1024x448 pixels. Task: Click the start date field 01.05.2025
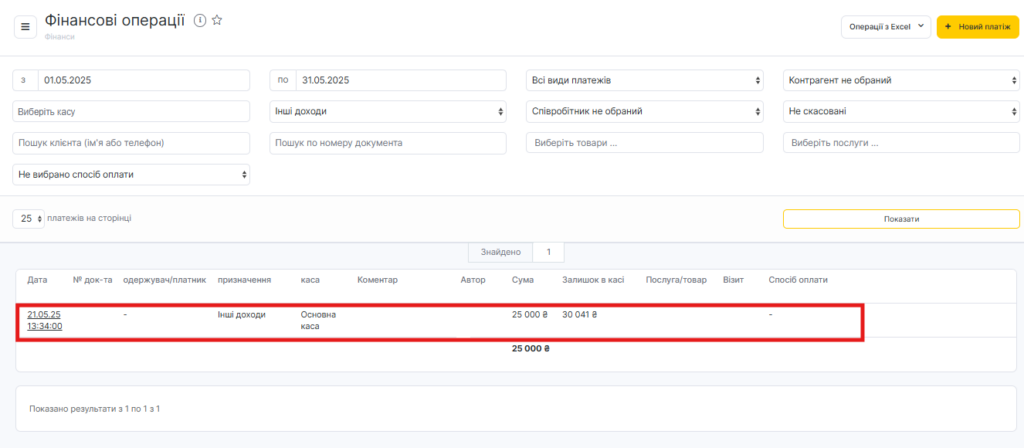pyautogui.click(x=143, y=80)
